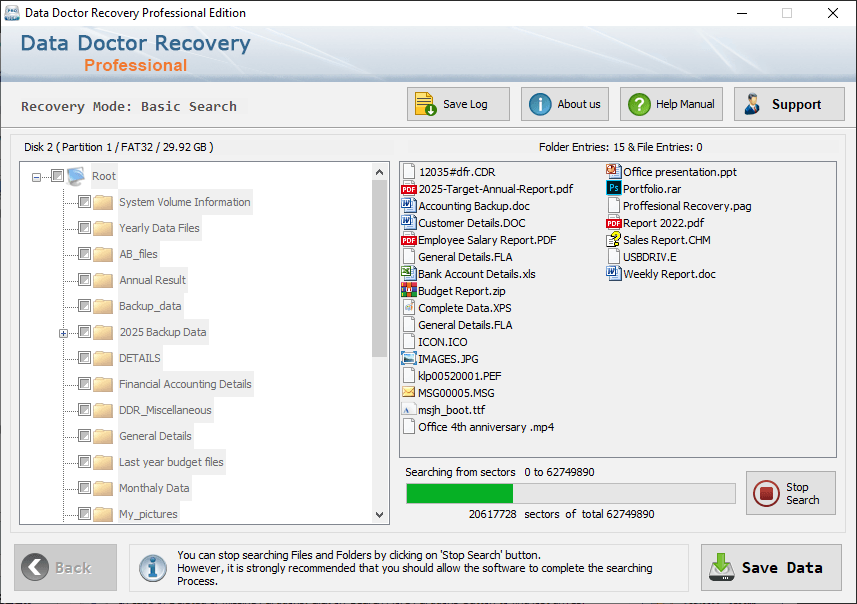The height and width of the screenshot is (604, 857).
Task: Toggle the My_pictures checkbox
Action: [x=84, y=513]
